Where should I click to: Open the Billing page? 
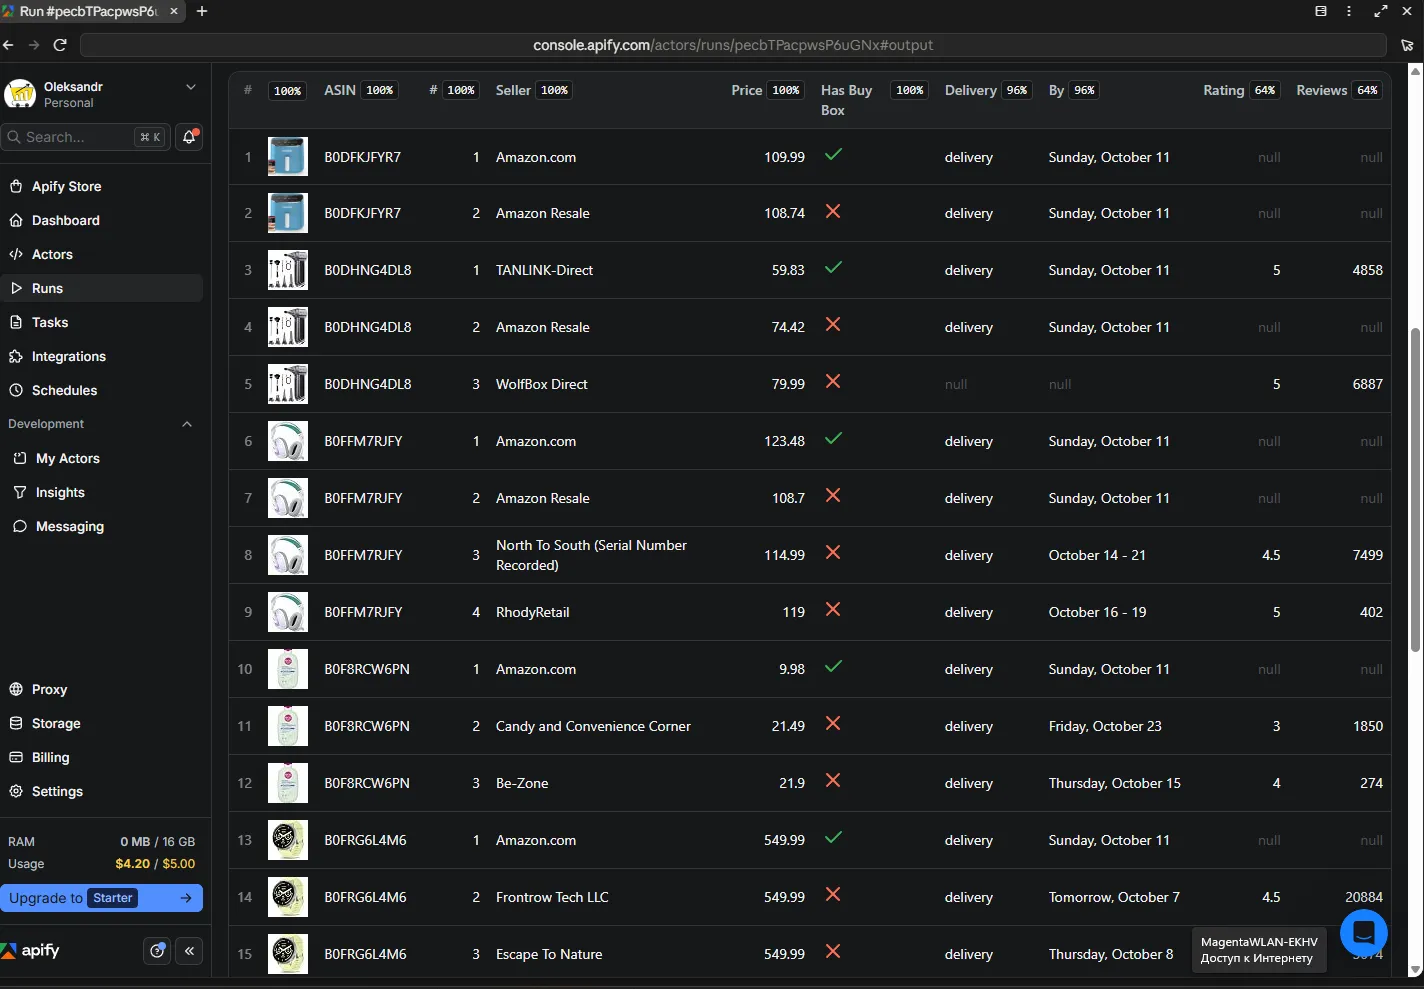pos(50,757)
